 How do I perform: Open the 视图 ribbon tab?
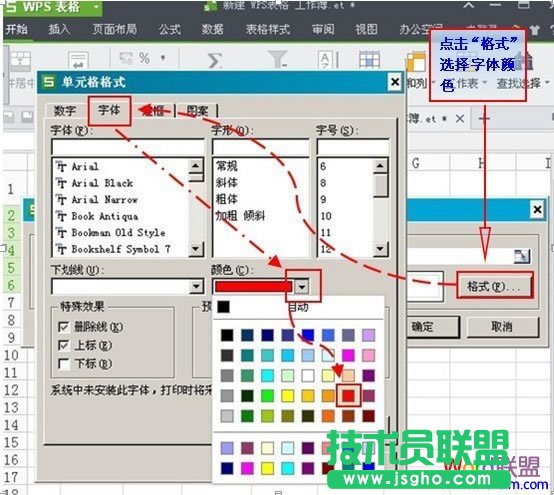(x=366, y=29)
